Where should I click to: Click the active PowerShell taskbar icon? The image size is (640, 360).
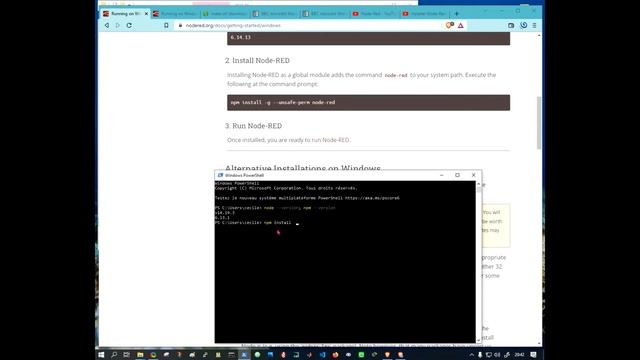244,355
